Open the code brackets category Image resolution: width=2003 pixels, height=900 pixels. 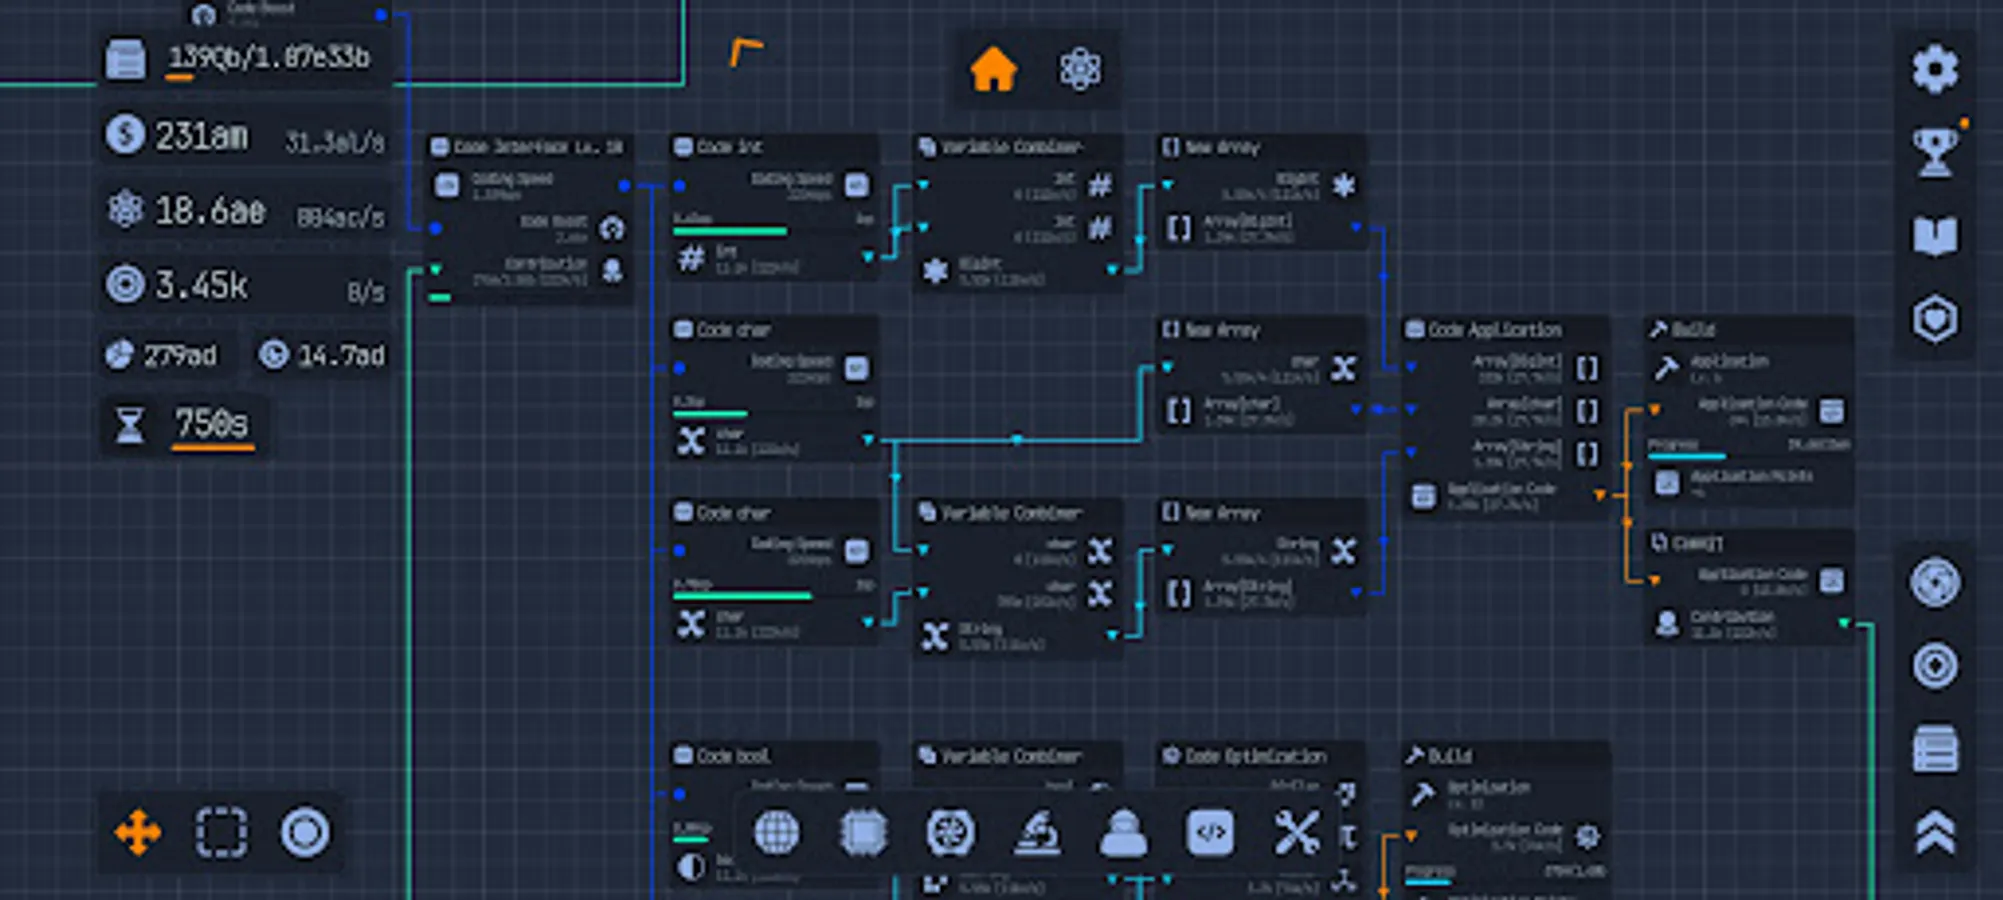[x=1210, y=832]
